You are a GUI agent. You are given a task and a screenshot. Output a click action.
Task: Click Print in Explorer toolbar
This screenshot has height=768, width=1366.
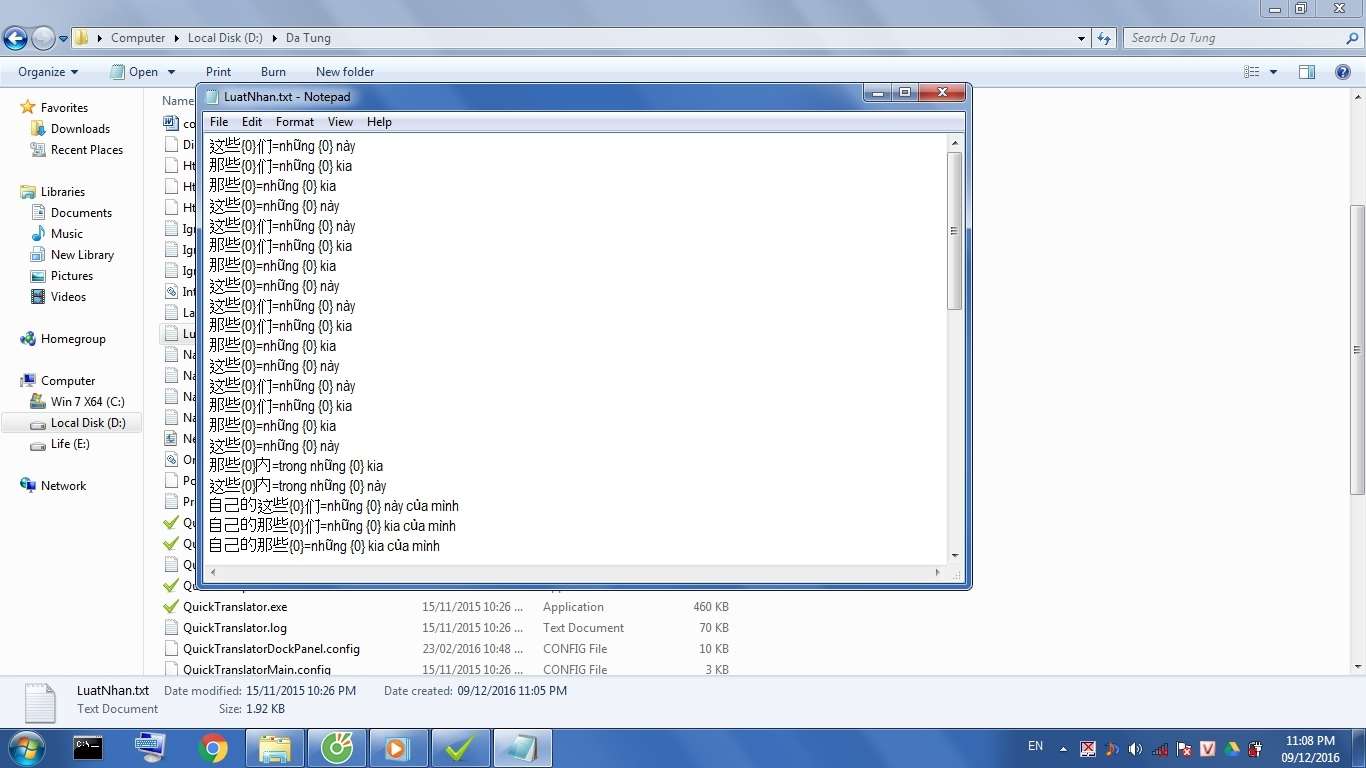218,72
